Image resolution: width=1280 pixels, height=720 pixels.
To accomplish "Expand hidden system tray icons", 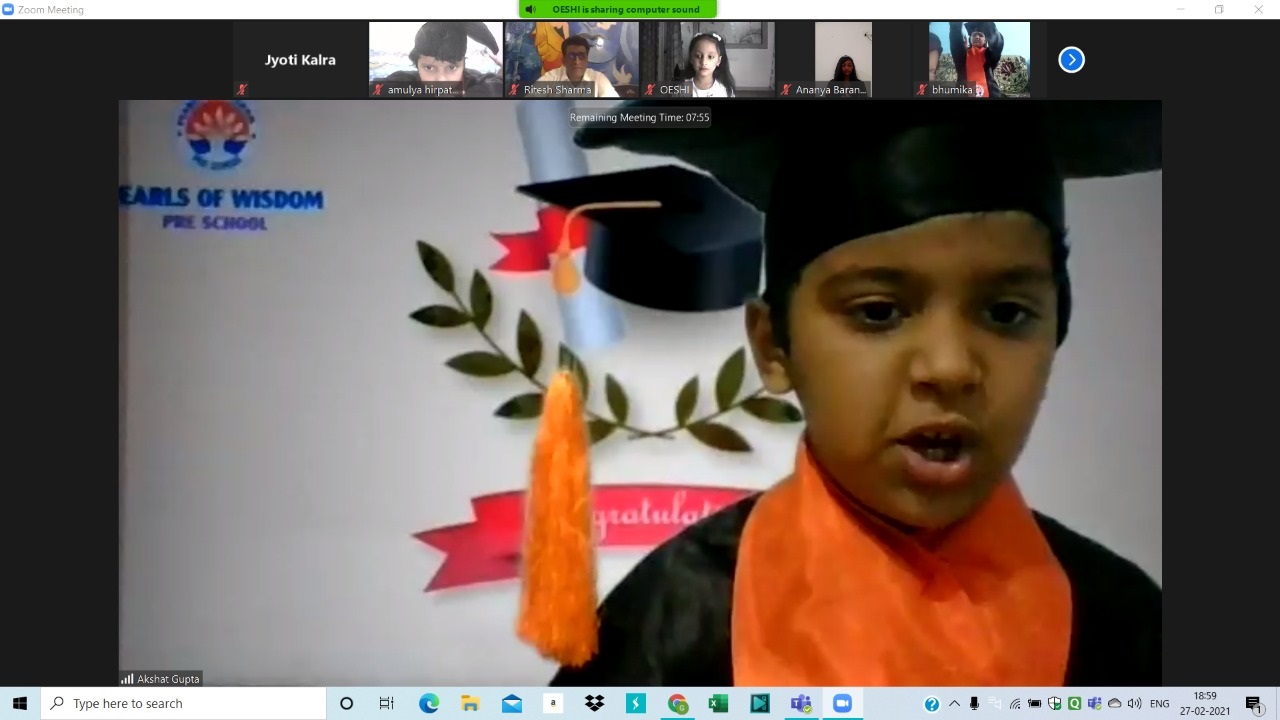I will coord(954,704).
